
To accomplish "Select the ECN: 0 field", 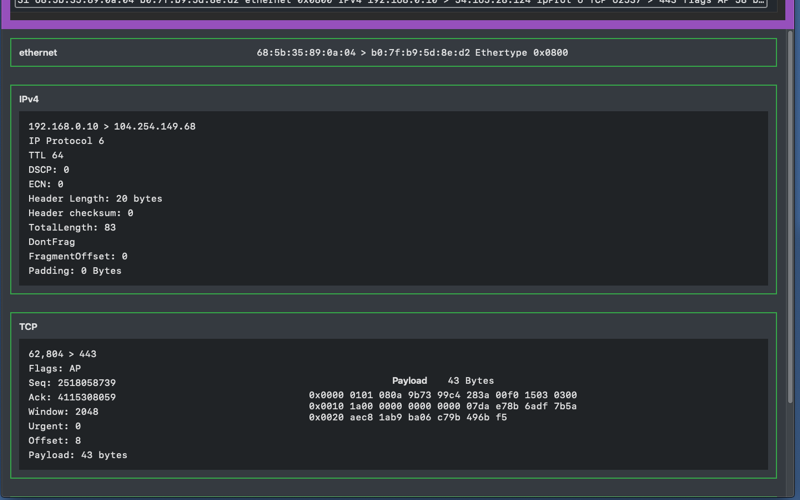I will [x=46, y=184].
